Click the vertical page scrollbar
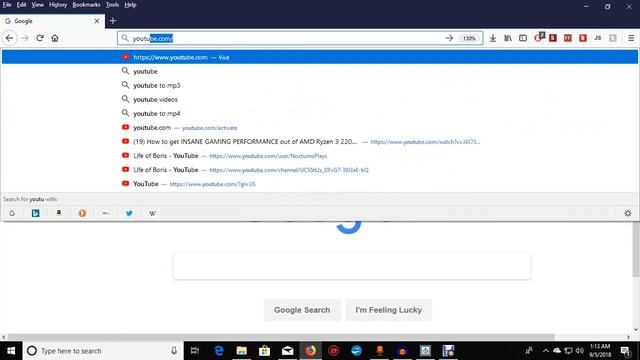The height and width of the screenshot is (360, 640). pyautogui.click(x=636, y=250)
